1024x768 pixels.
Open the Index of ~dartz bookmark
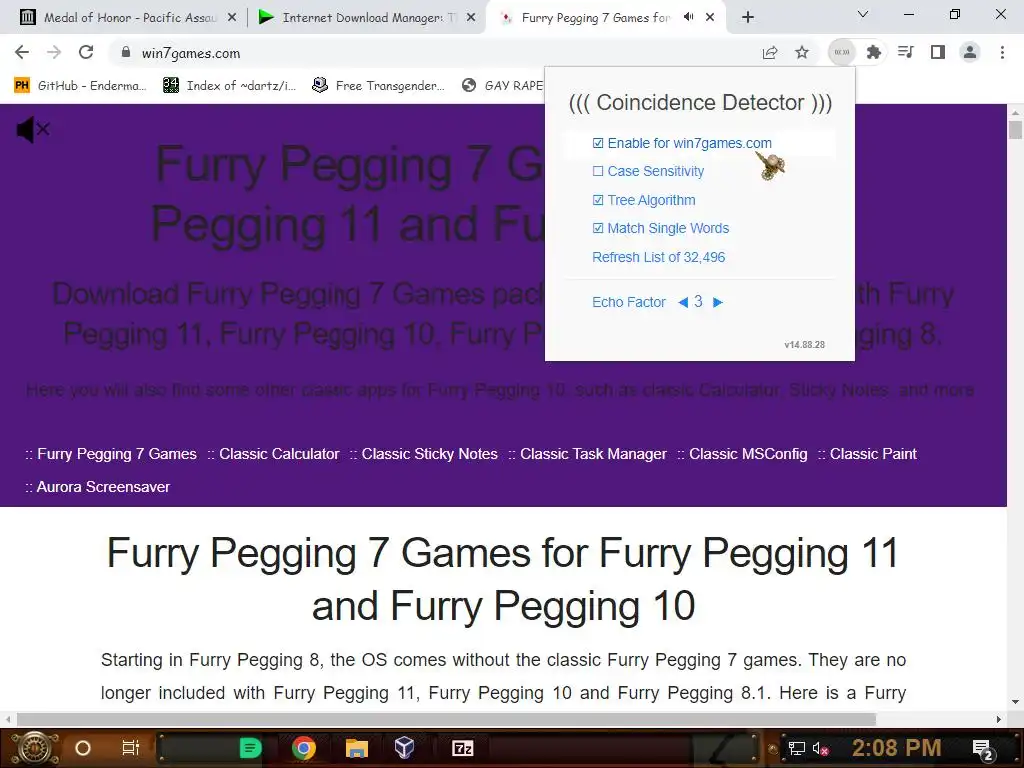(230, 86)
